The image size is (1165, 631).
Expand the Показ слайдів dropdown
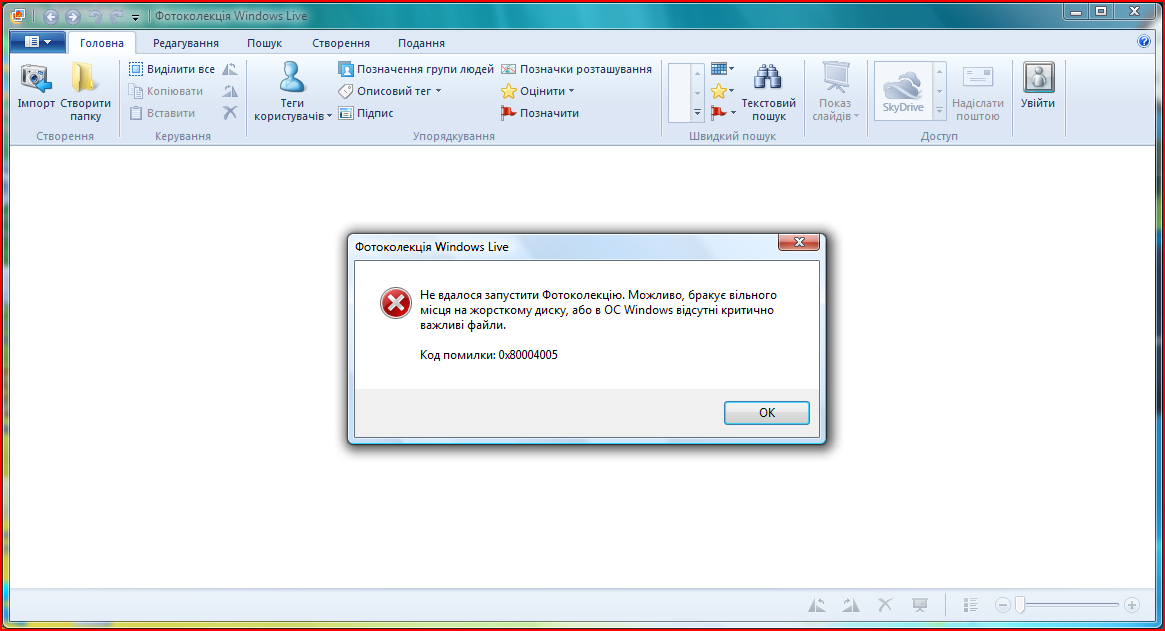point(857,116)
